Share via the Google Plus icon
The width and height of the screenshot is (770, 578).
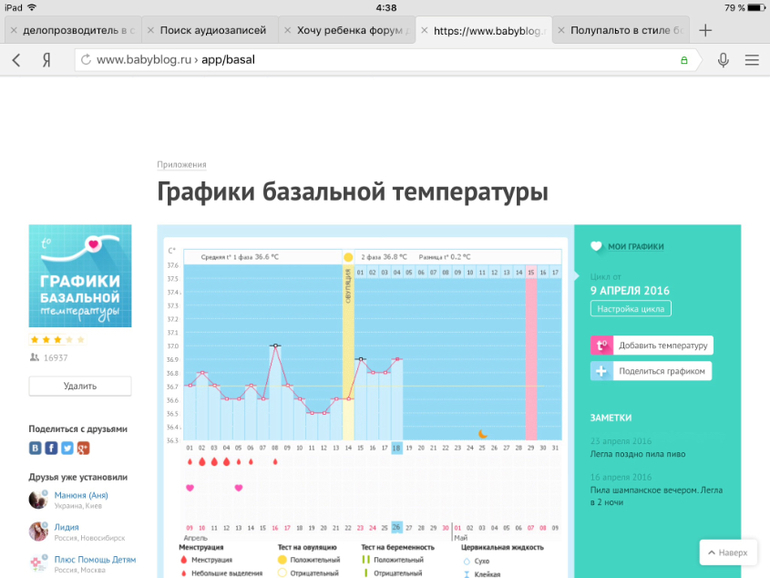tap(83, 448)
